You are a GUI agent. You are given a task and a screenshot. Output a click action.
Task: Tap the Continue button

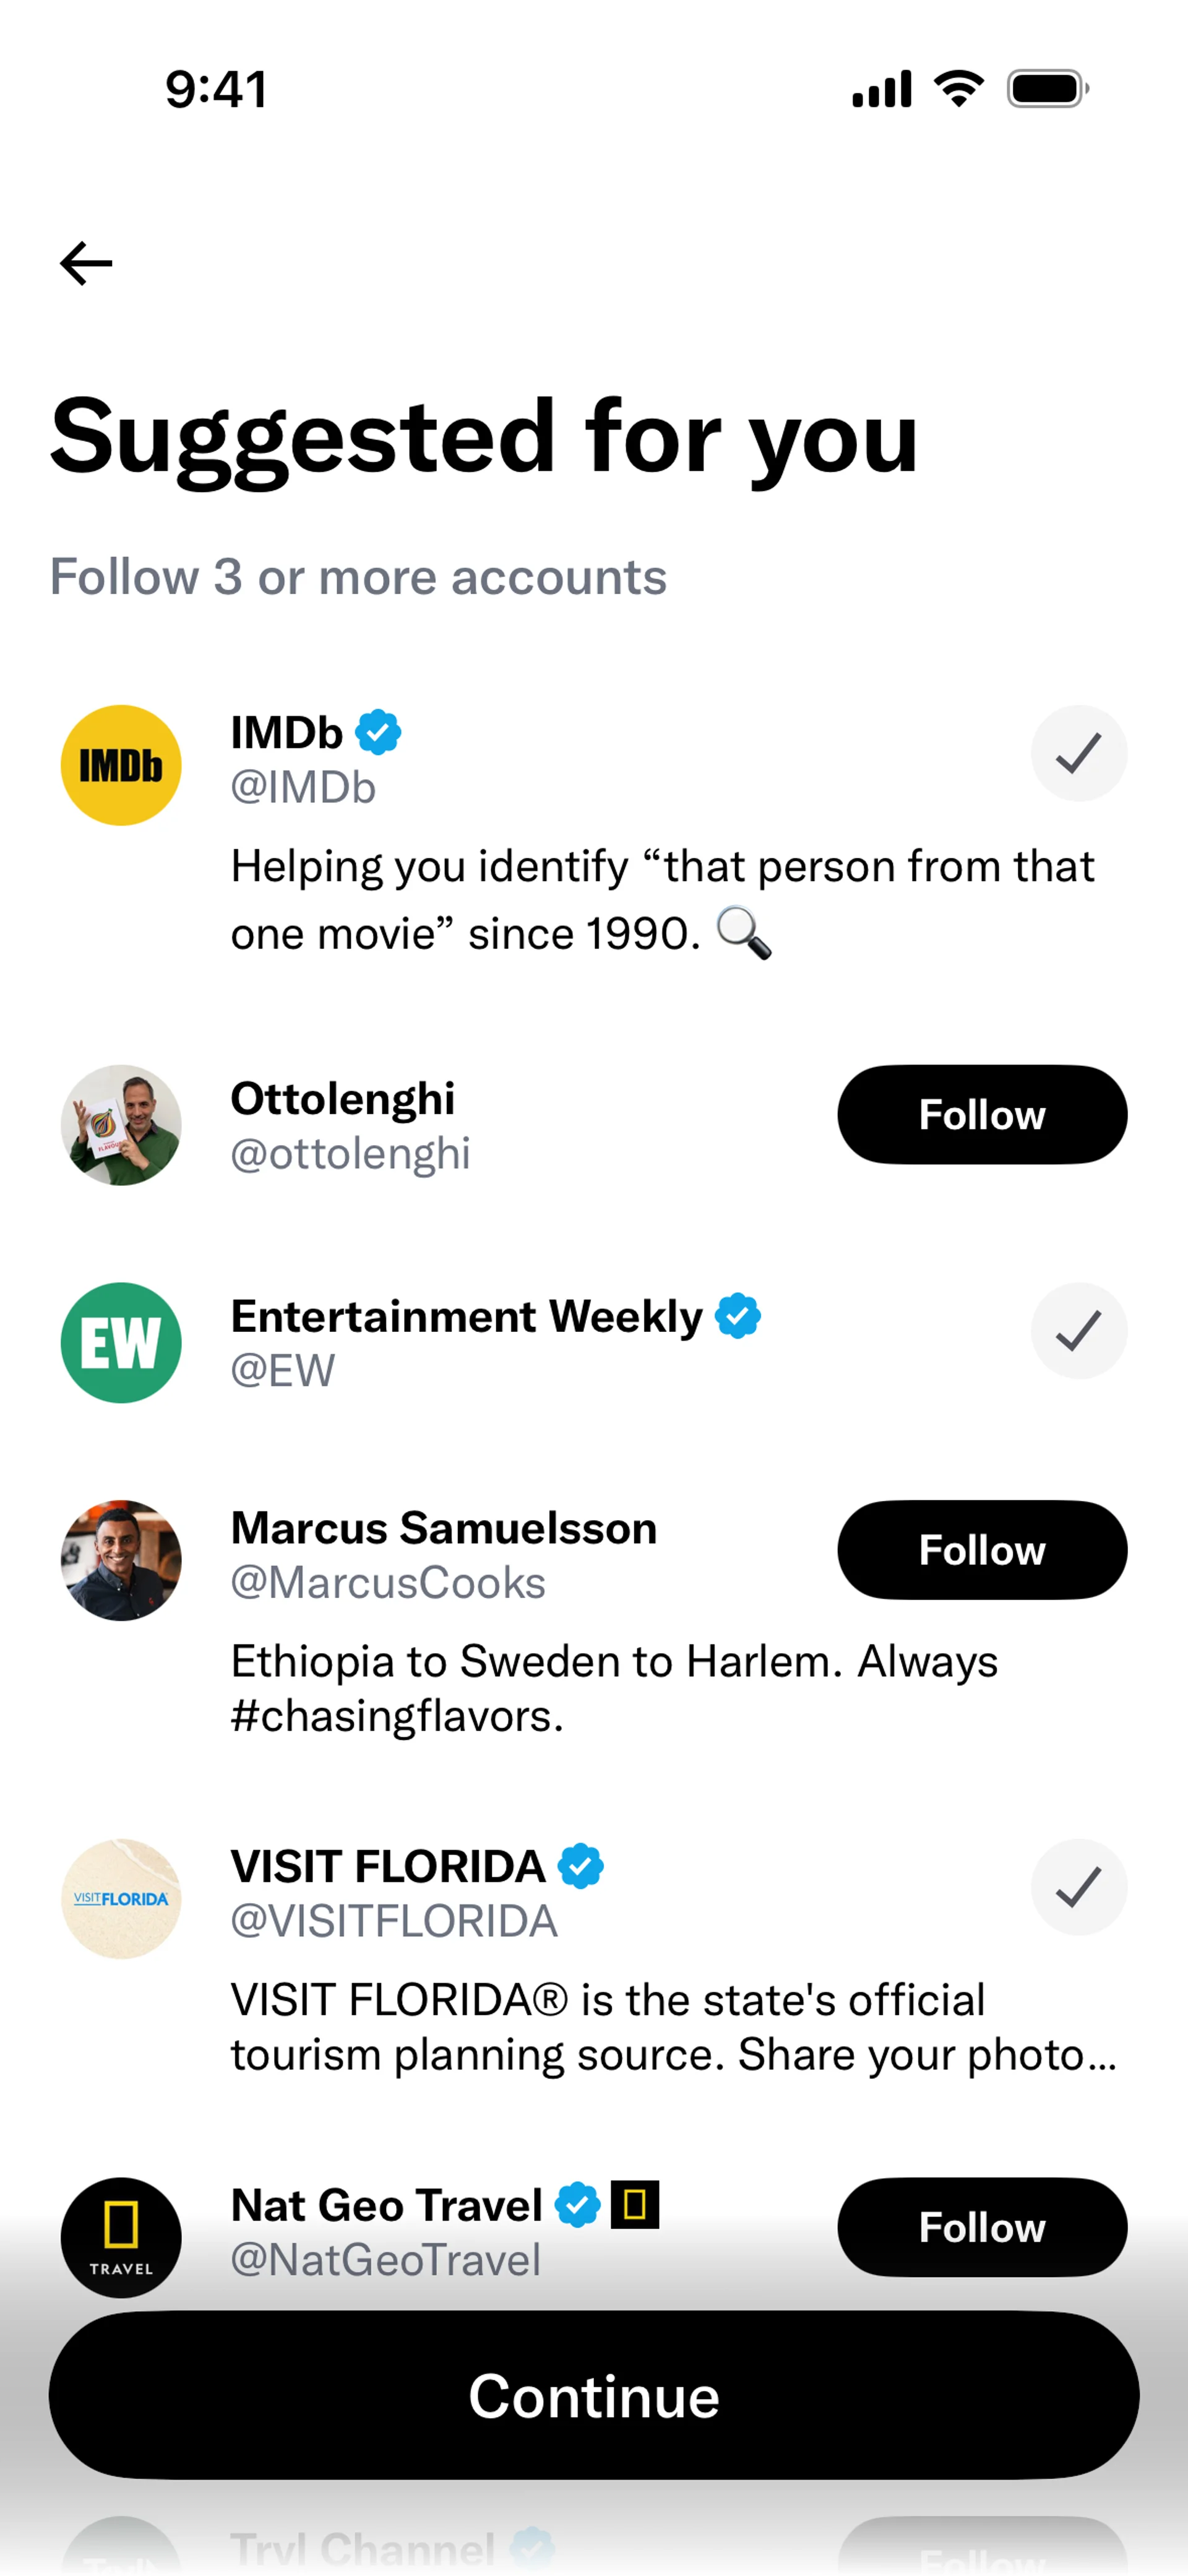click(x=594, y=2395)
